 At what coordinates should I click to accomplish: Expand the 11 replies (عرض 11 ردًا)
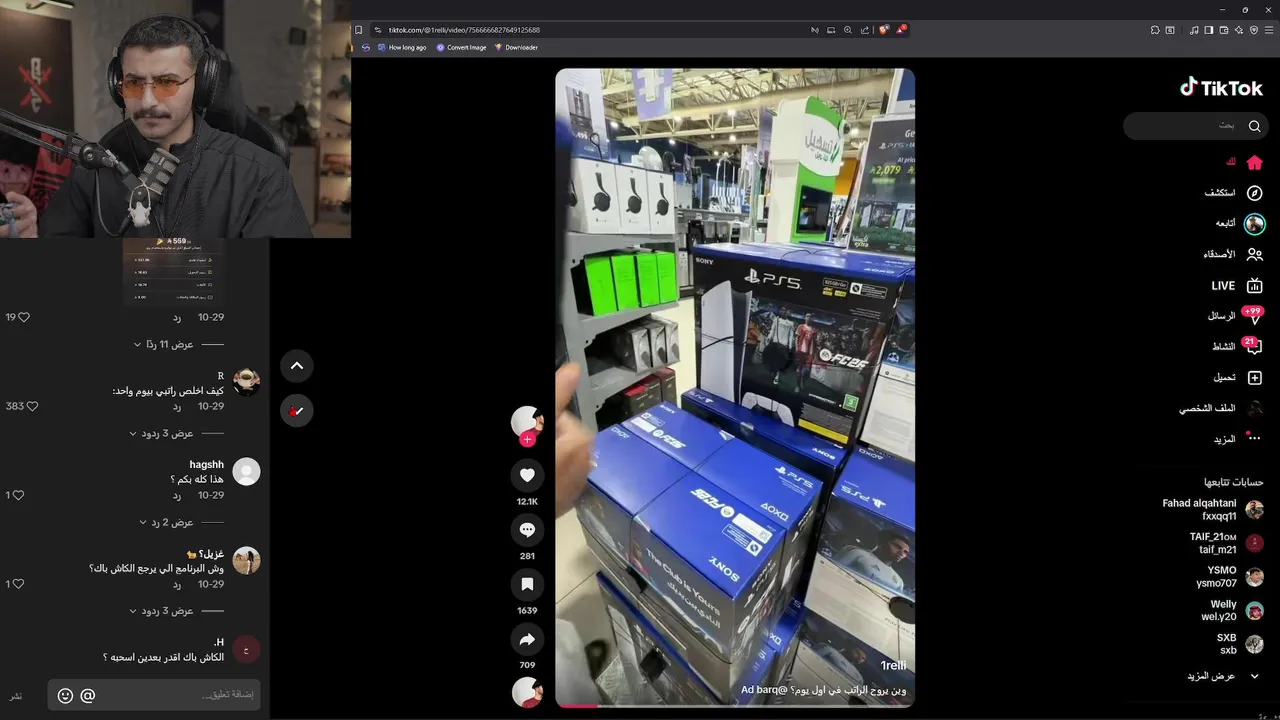(165, 344)
